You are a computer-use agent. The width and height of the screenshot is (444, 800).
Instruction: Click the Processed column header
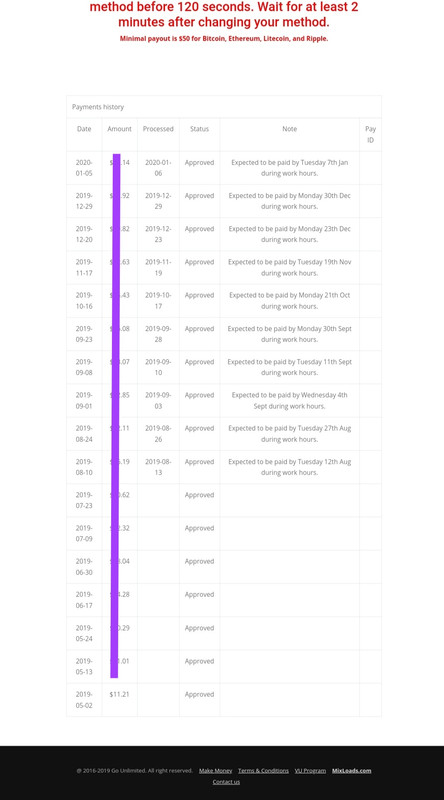tap(158, 129)
